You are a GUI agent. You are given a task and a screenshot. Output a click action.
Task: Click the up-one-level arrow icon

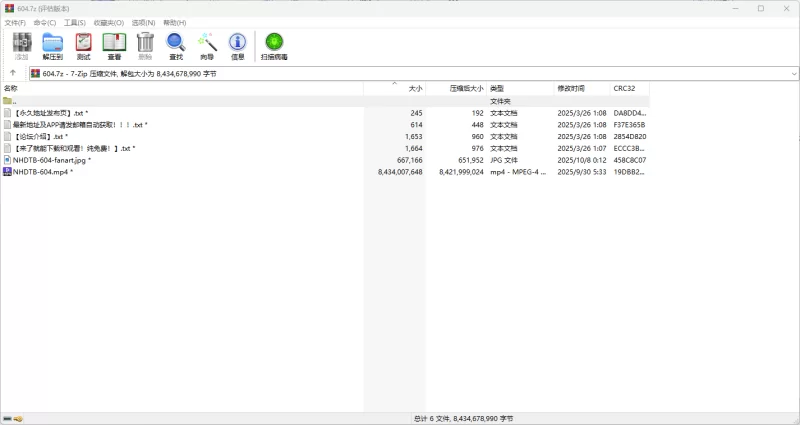[x=12, y=74]
